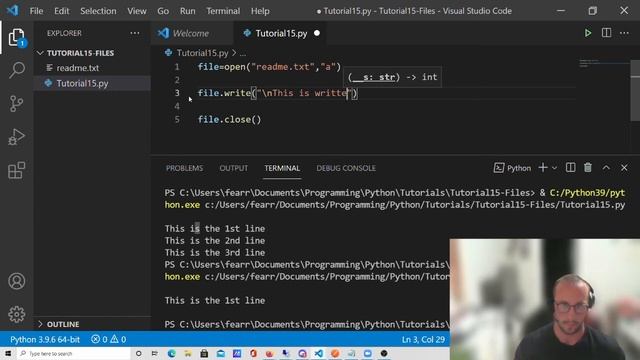
Task: Switch to the Output panel tab
Action: (233, 168)
